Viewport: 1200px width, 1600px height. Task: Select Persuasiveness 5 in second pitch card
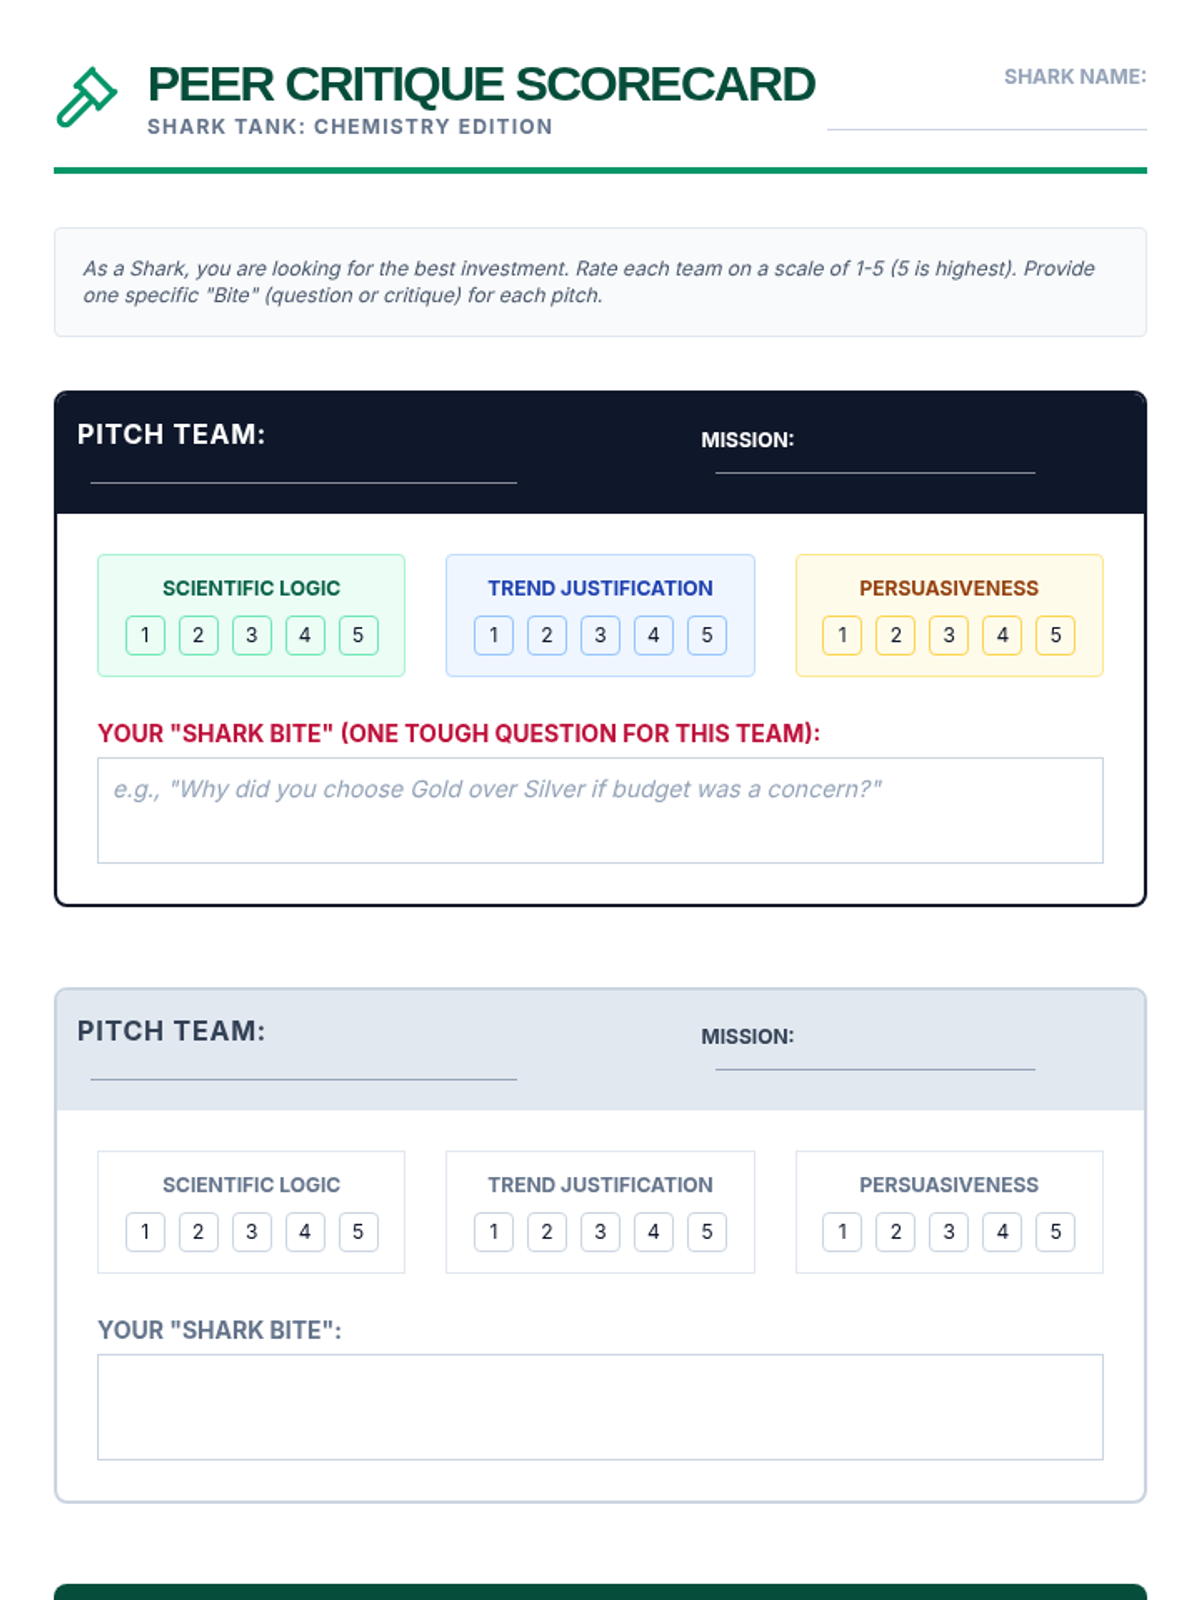1055,1232
